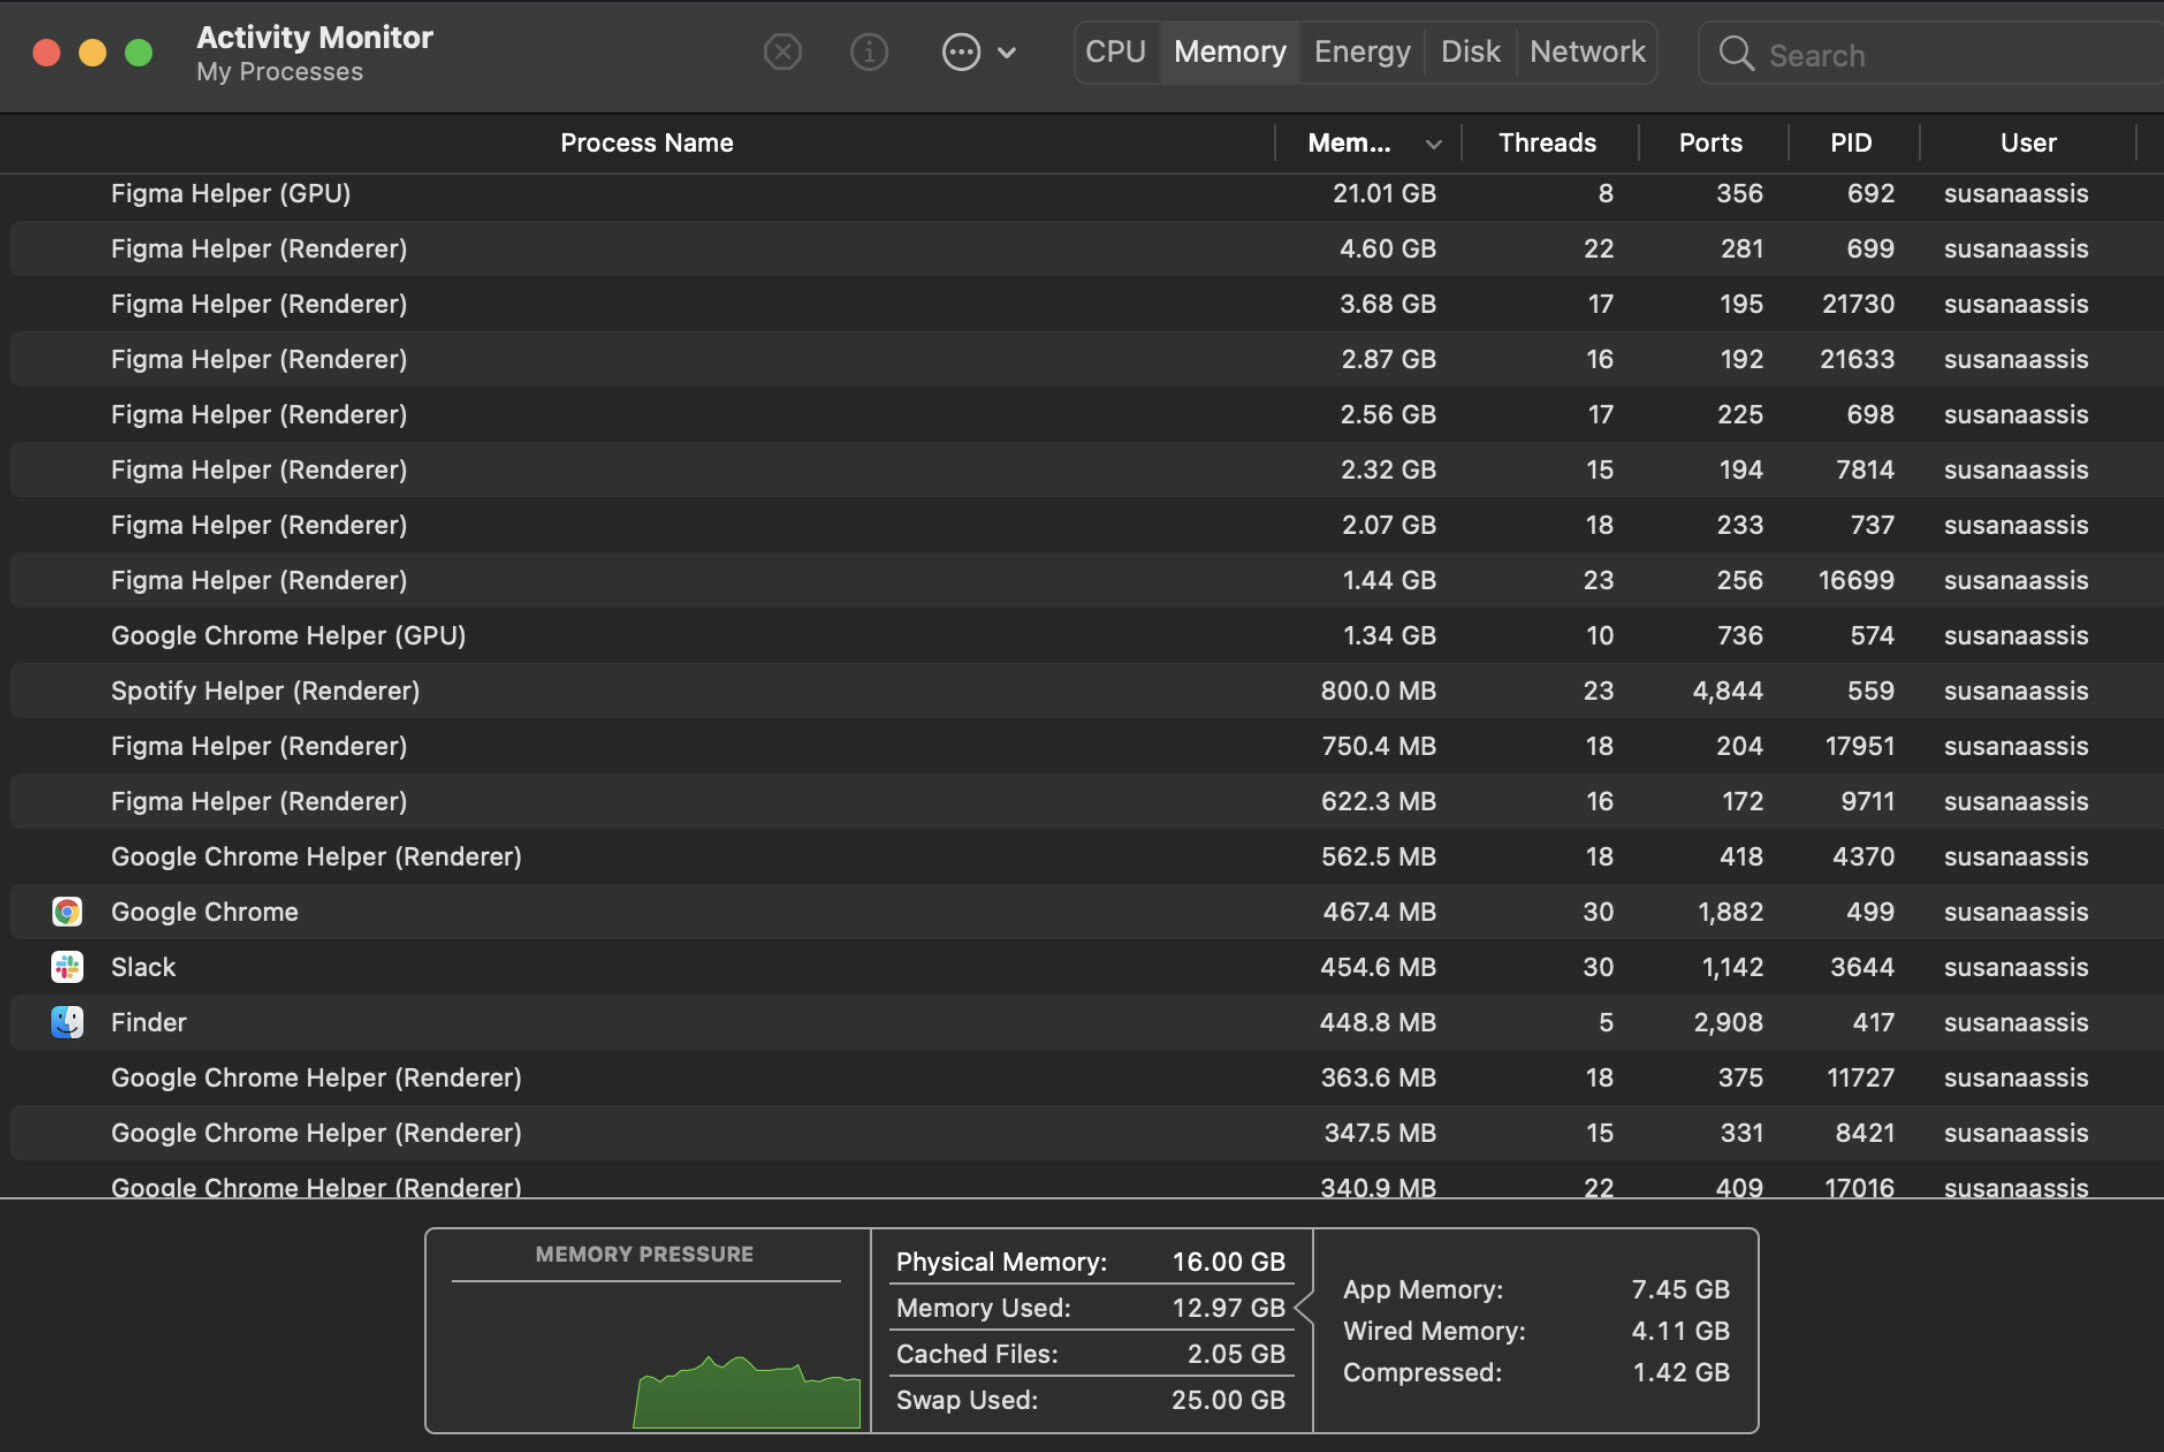This screenshot has height=1452, width=2164.
Task: Click the Cached Files 2.05 GB value
Action: coord(1236,1354)
